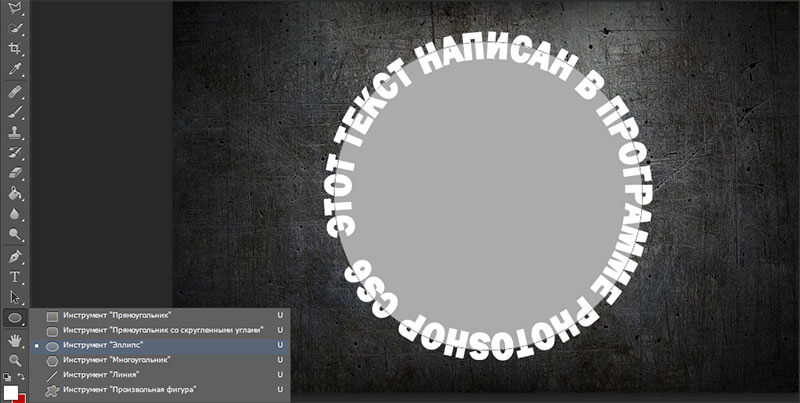Choose Инструмент "Прямоугольник" from flyout
Viewport: 800px width, 403px height.
[x=160, y=316]
